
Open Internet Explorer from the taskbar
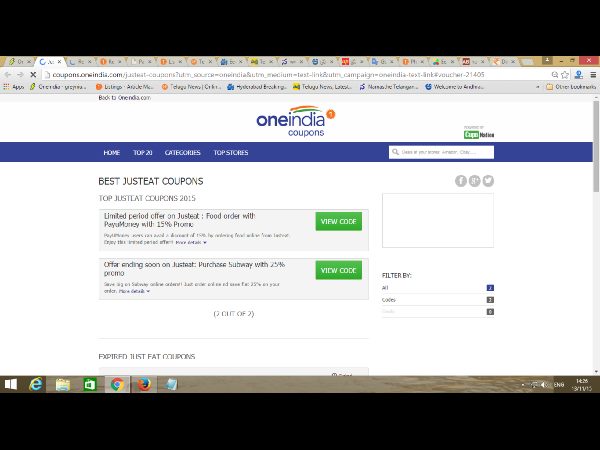(37, 384)
